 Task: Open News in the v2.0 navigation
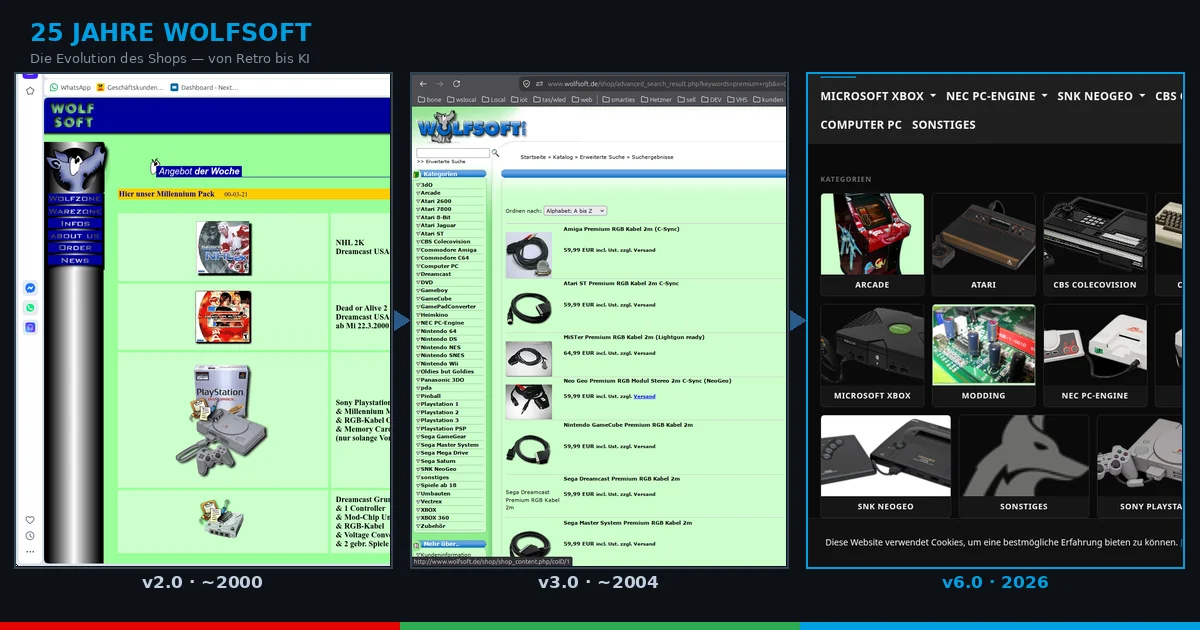pyautogui.click(x=75, y=260)
